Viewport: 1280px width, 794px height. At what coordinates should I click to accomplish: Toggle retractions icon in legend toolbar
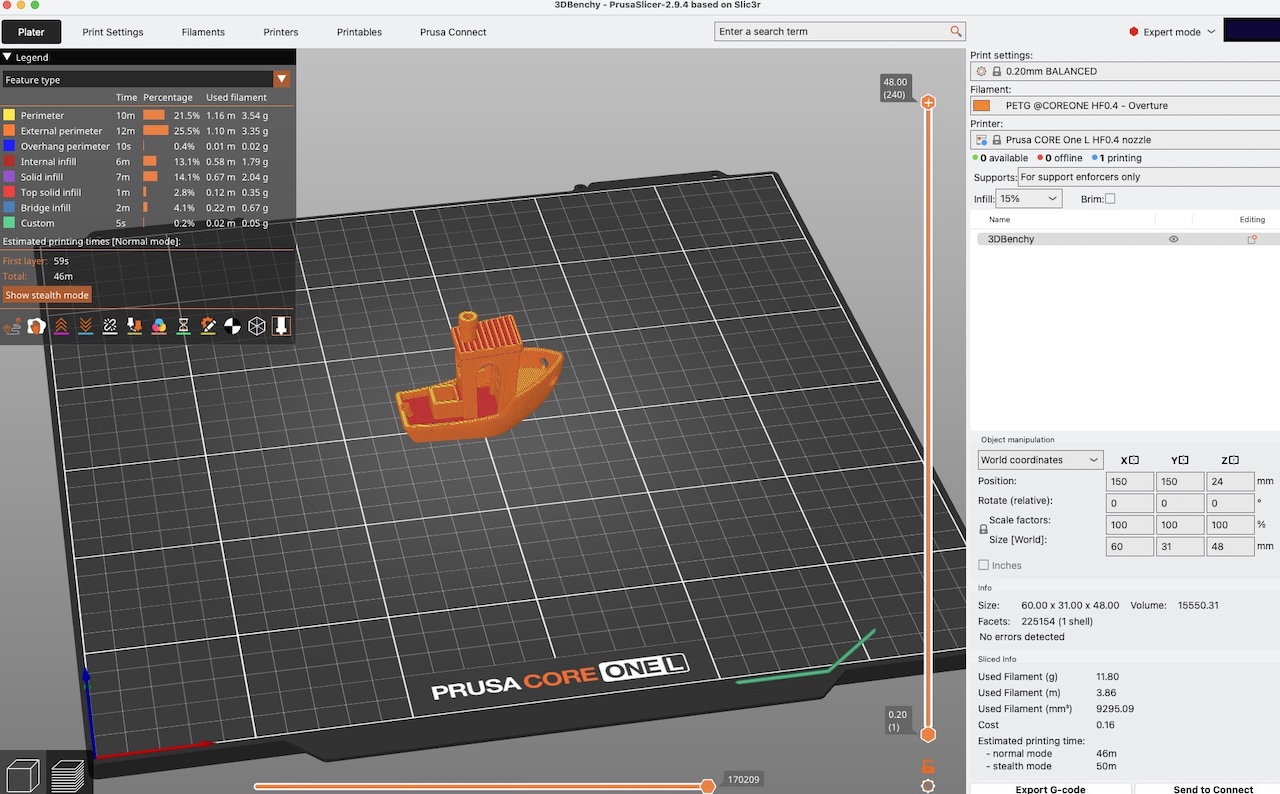(61, 326)
